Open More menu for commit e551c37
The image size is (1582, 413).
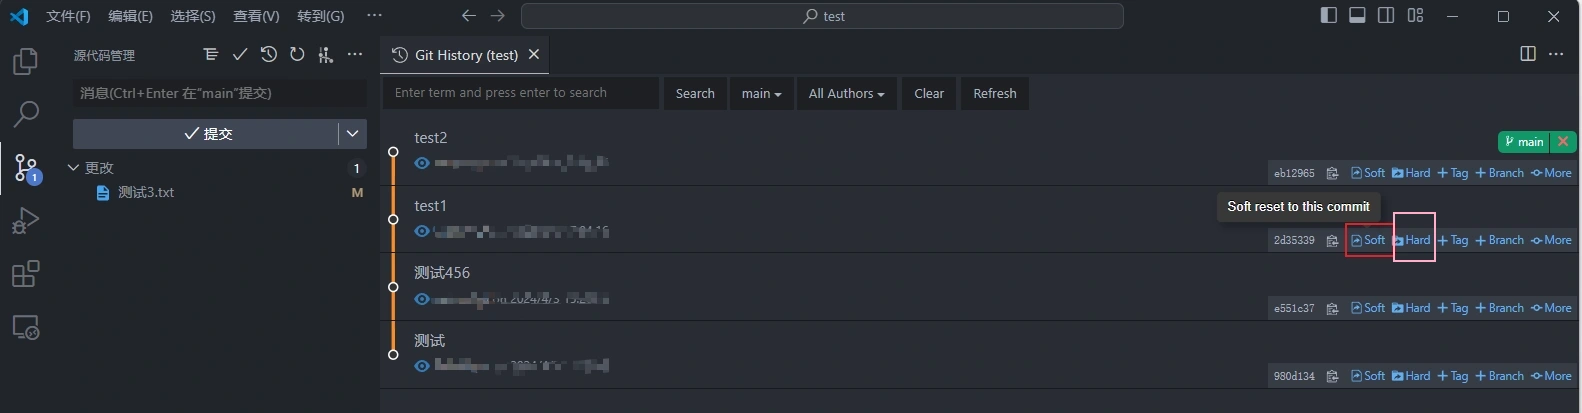[x=1551, y=308]
